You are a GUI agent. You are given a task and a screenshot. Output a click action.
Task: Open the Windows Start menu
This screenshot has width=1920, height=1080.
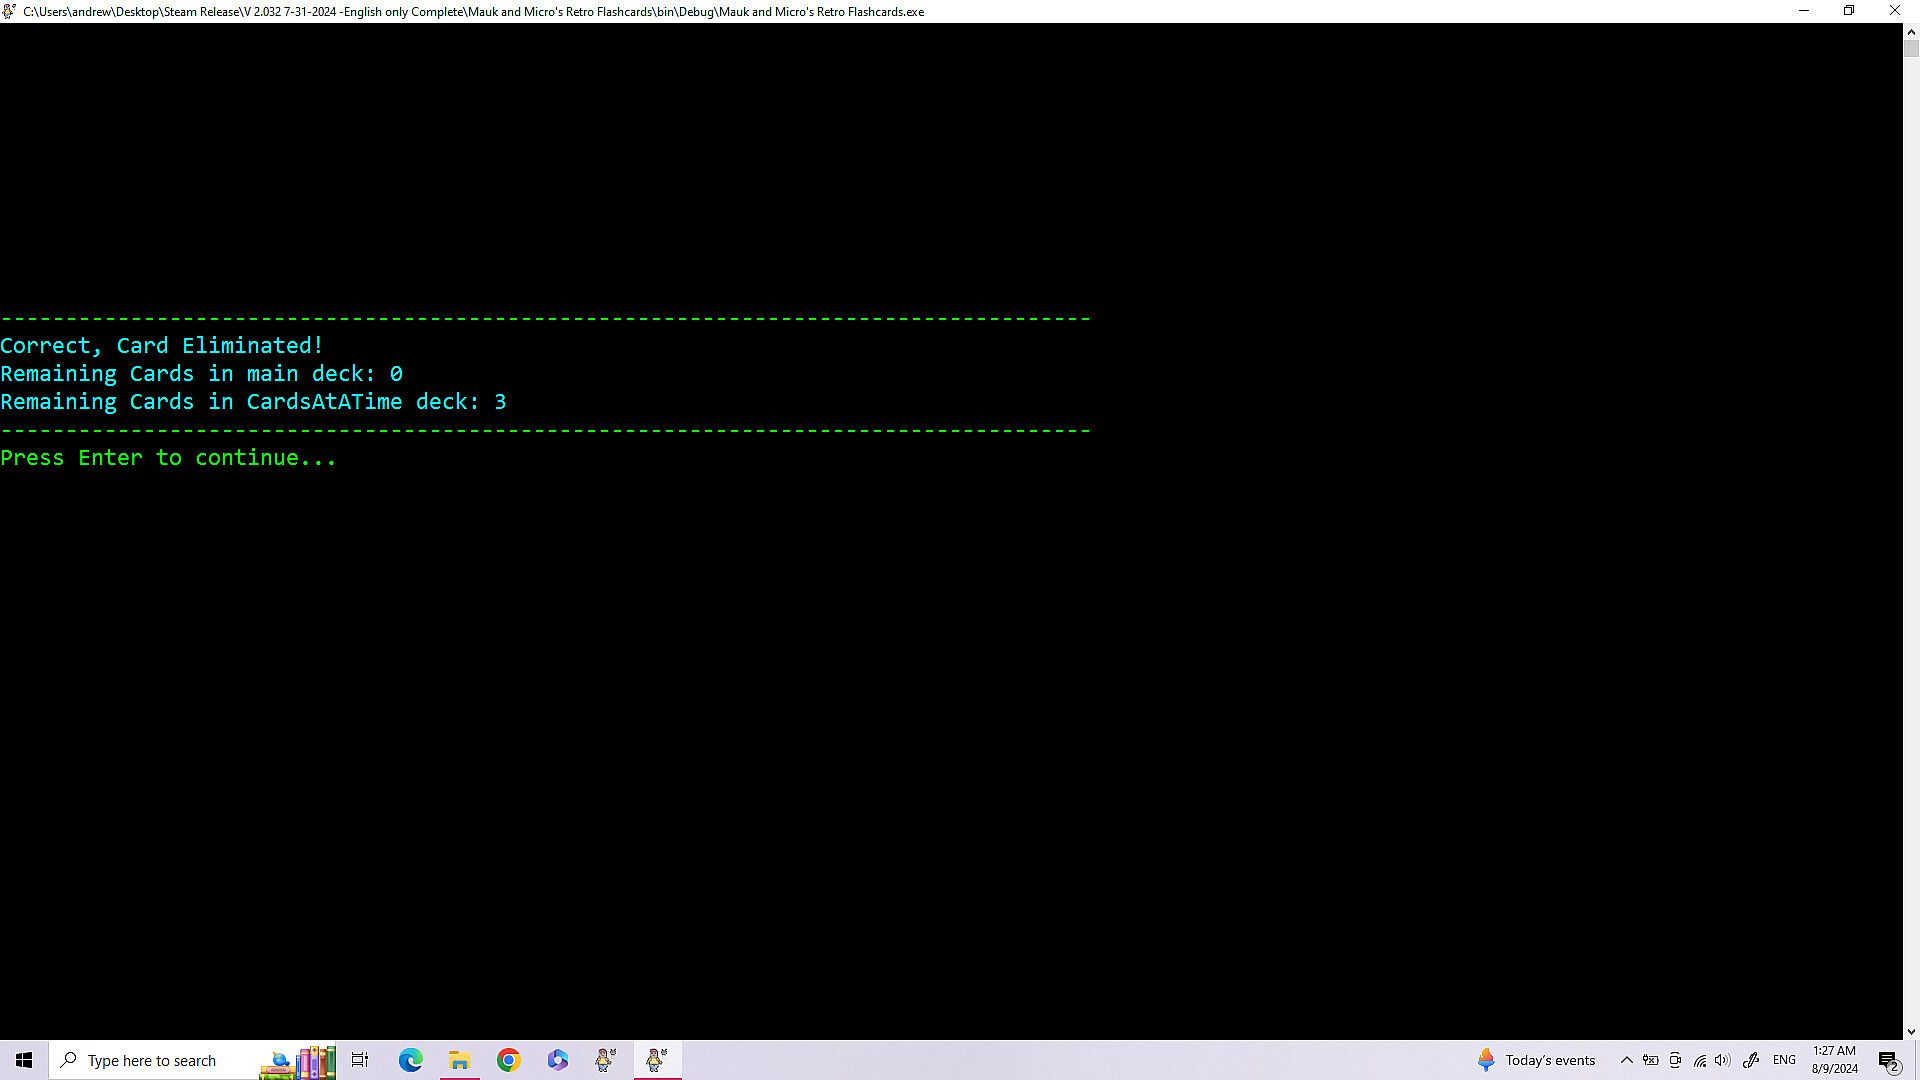[24, 1060]
